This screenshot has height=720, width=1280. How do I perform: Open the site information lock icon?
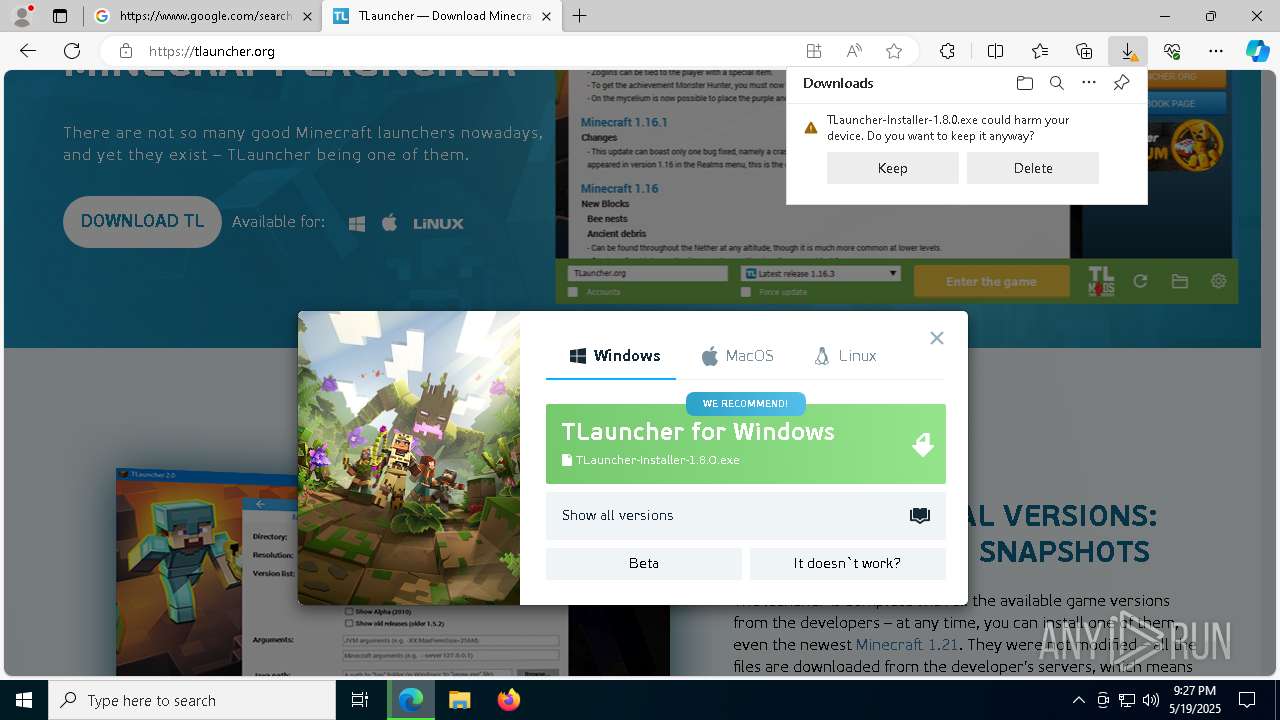pyautogui.click(x=125, y=51)
